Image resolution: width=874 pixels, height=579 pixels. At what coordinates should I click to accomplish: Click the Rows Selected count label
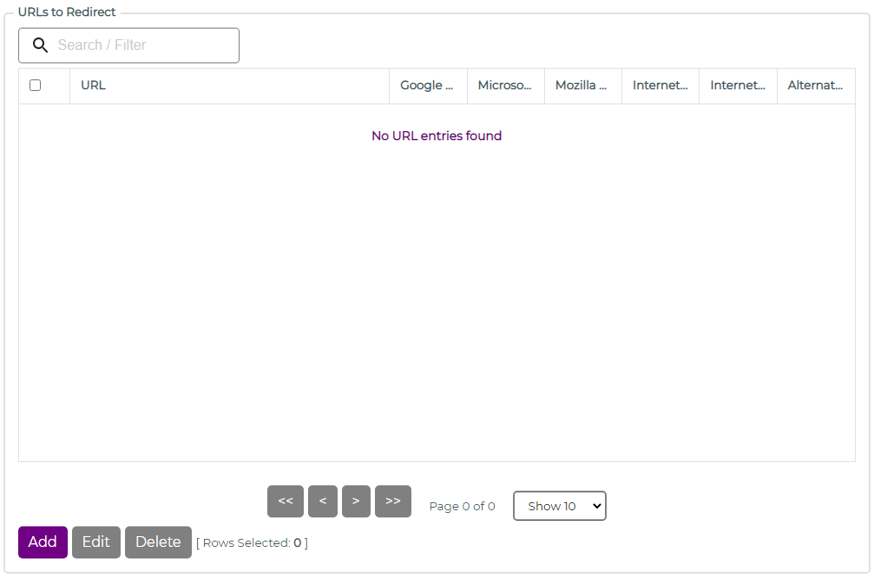(x=250, y=542)
